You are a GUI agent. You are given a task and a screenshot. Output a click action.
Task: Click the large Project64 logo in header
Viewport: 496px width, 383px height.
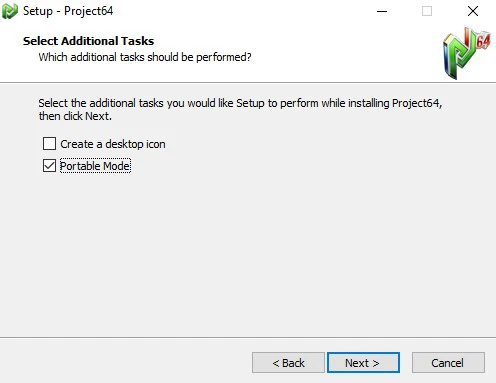click(467, 52)
